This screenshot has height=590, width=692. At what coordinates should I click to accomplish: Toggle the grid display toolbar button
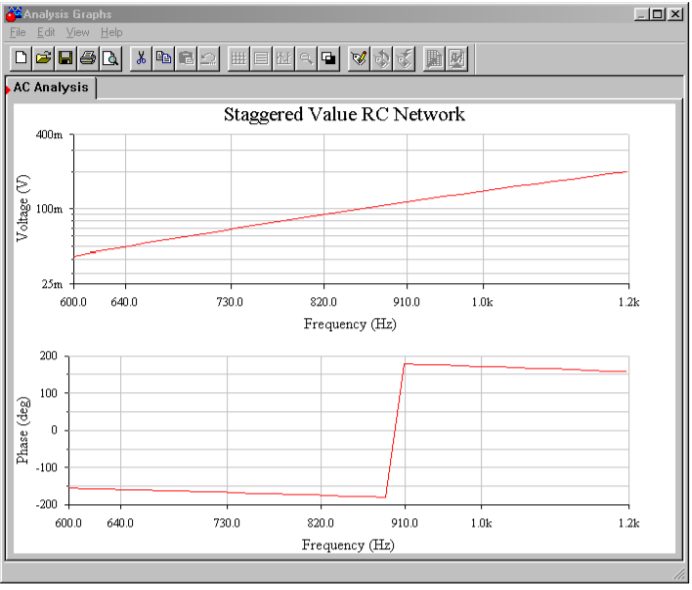238,58
